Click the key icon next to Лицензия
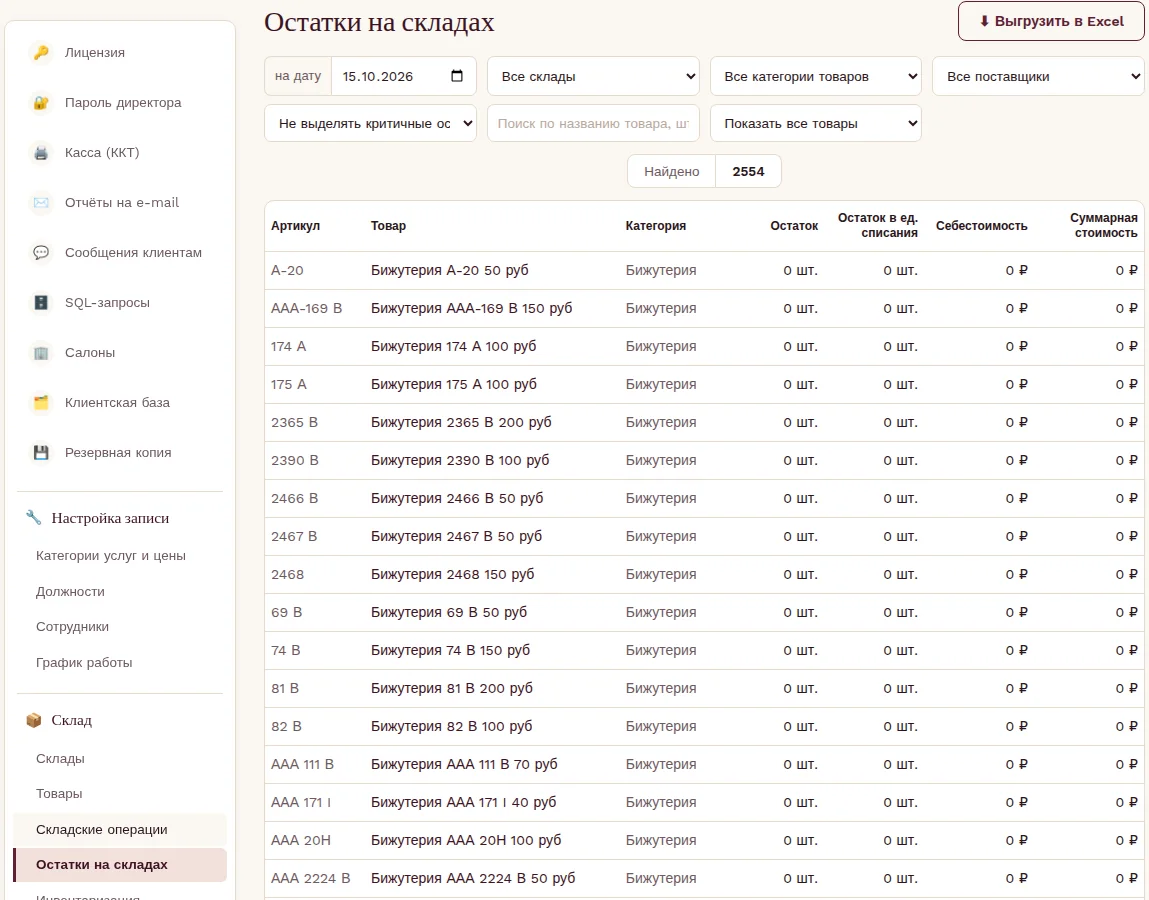The image size is (1149, 900). [x=41, y=53]
